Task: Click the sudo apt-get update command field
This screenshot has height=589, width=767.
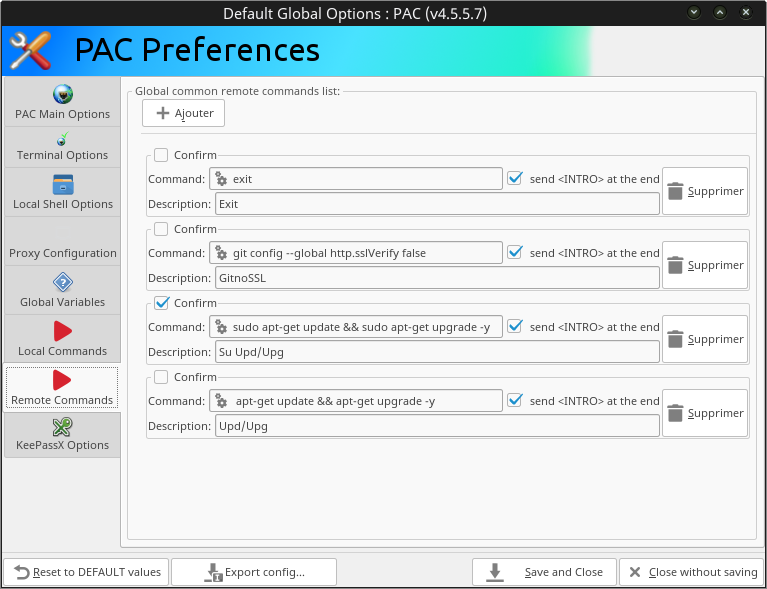Action: pyautogui.click(x=356, y=326)
